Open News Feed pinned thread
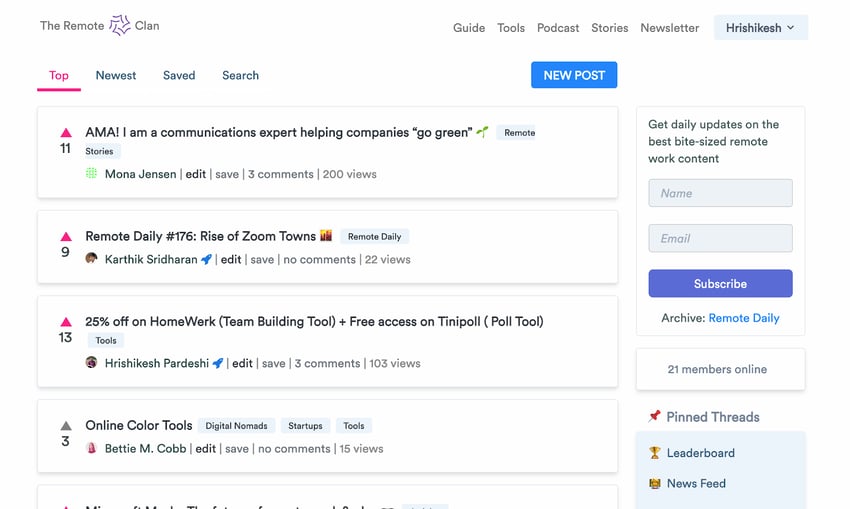Screen dimensions: 850x509 696,484
